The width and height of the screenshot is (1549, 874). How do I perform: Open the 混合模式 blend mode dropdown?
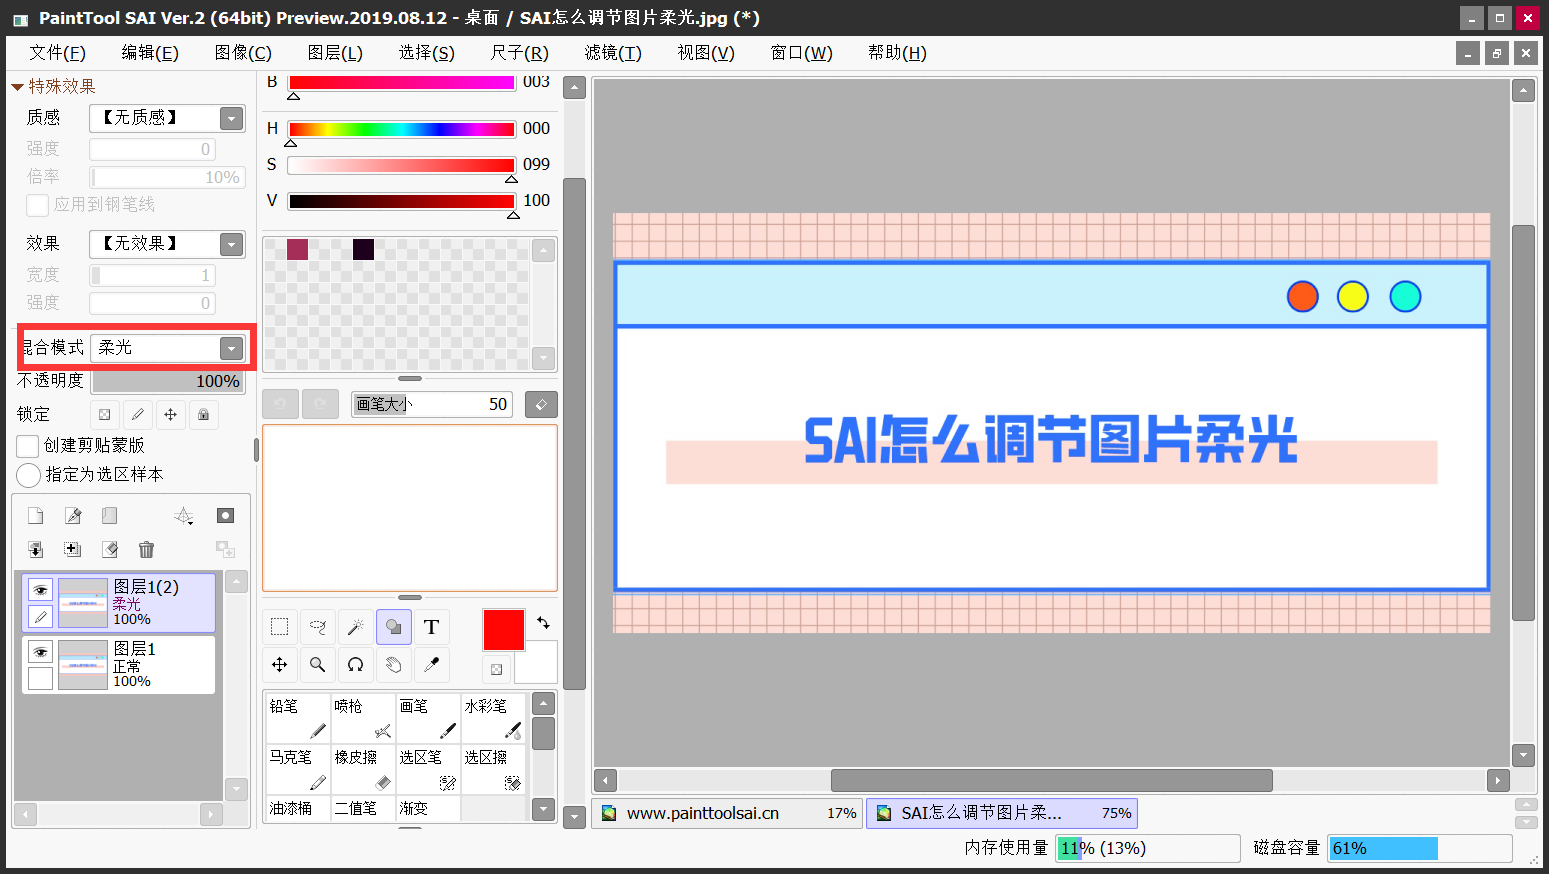(167, 348)
